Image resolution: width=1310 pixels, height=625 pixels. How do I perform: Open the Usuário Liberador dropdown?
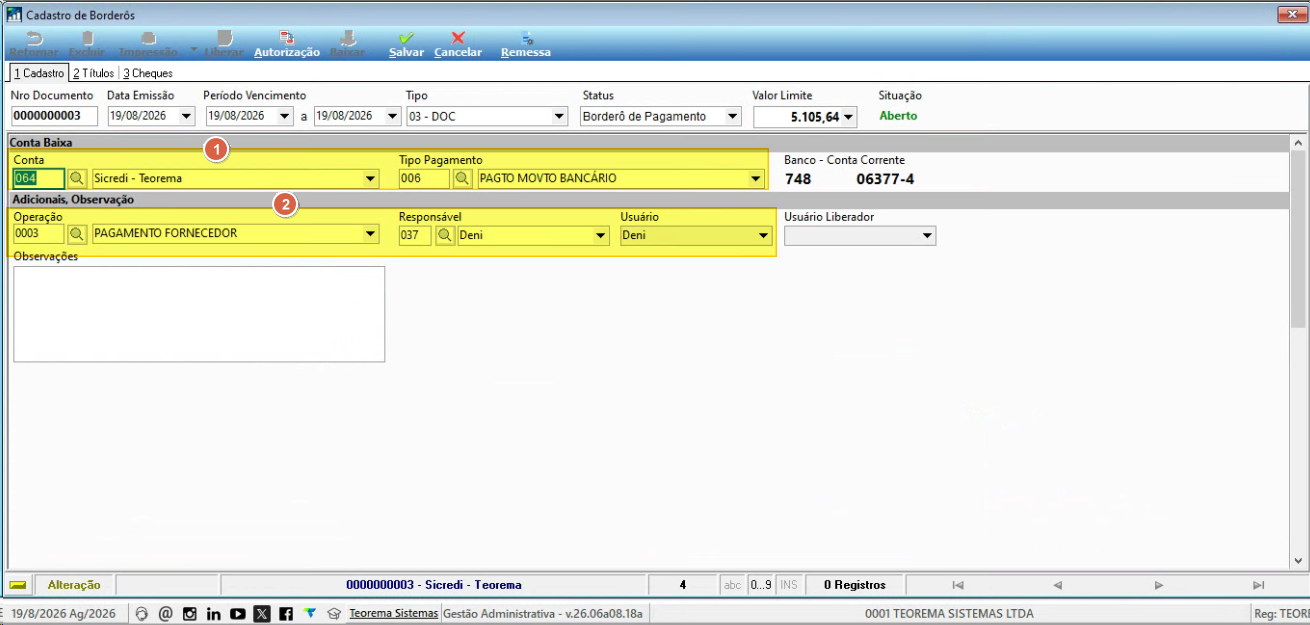pyautogui.click(x=928, y=236)
